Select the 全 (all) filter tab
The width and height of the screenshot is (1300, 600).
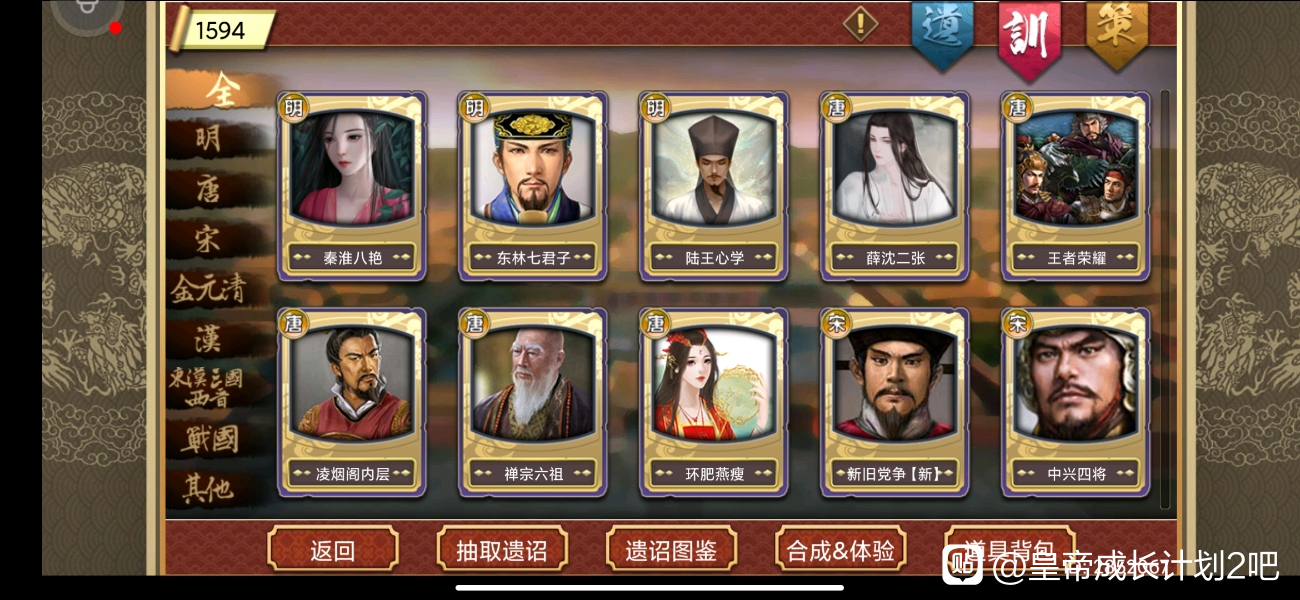pos(222,90)
